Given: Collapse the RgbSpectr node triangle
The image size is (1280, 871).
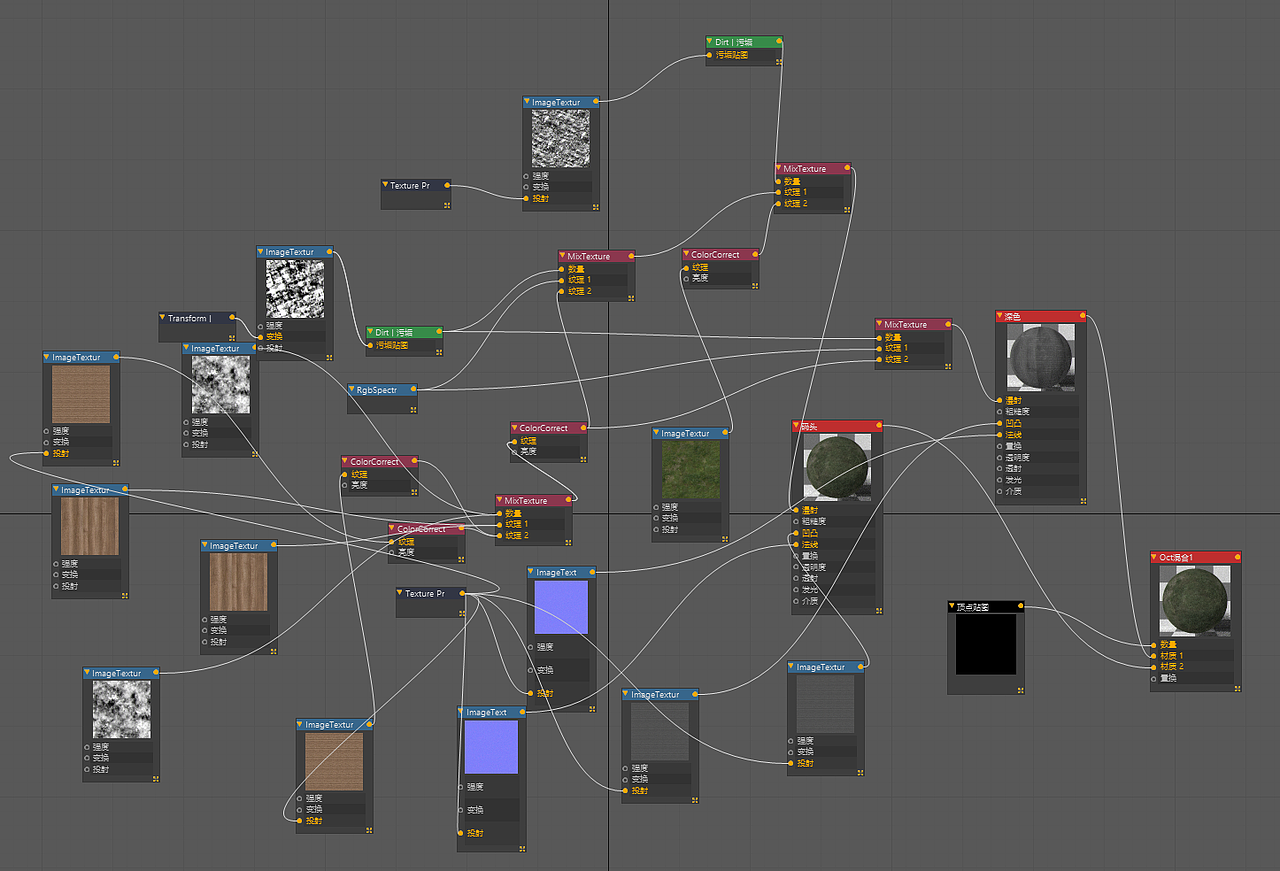Looking at the screenshot, I should coord(352,389).
